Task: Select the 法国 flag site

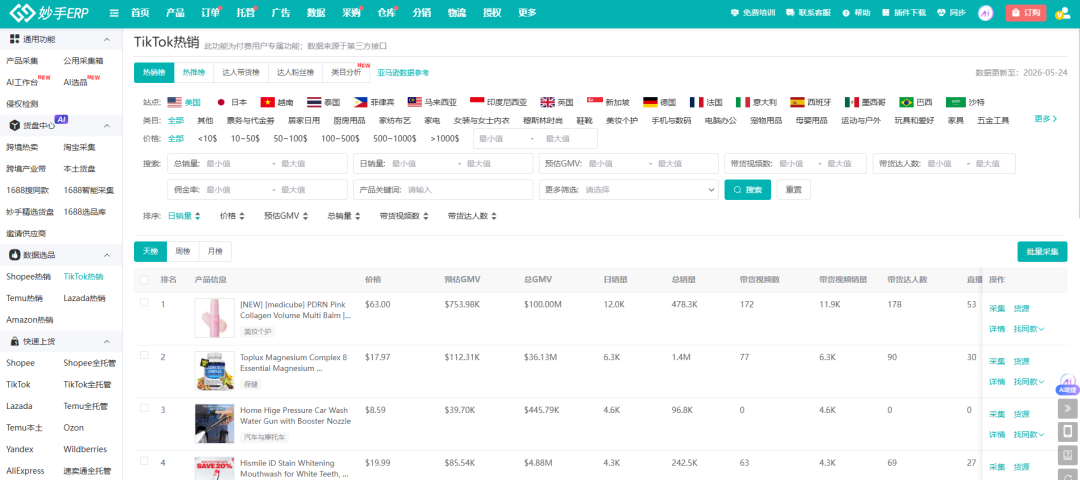Action: coord(706,103)
